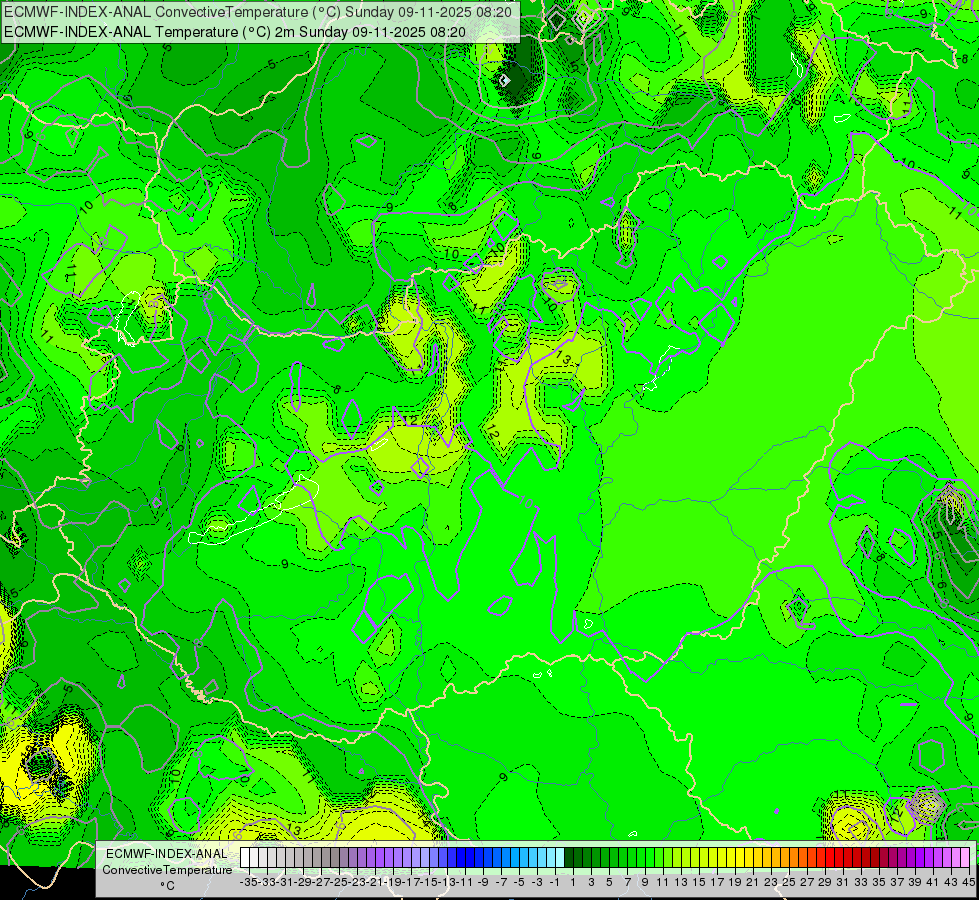The width and height of the screenshot is (979, 900).
Task: Click the ConvectiveTemperature title line at top
Action: 257,12
